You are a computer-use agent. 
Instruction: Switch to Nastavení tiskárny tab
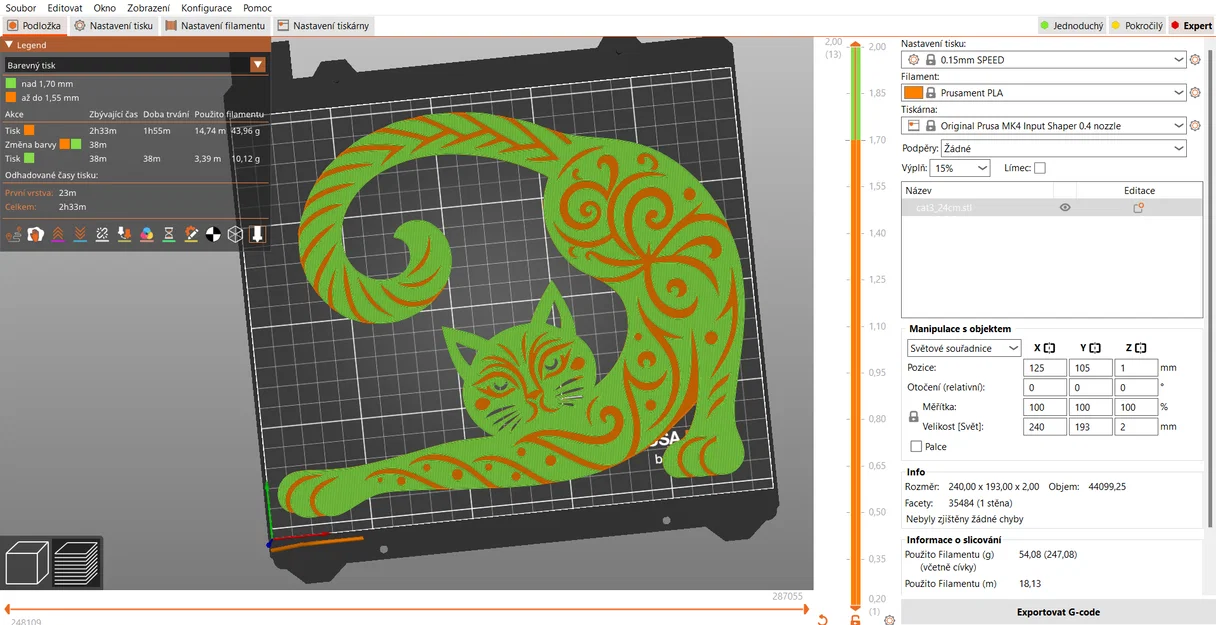point(324,26)
